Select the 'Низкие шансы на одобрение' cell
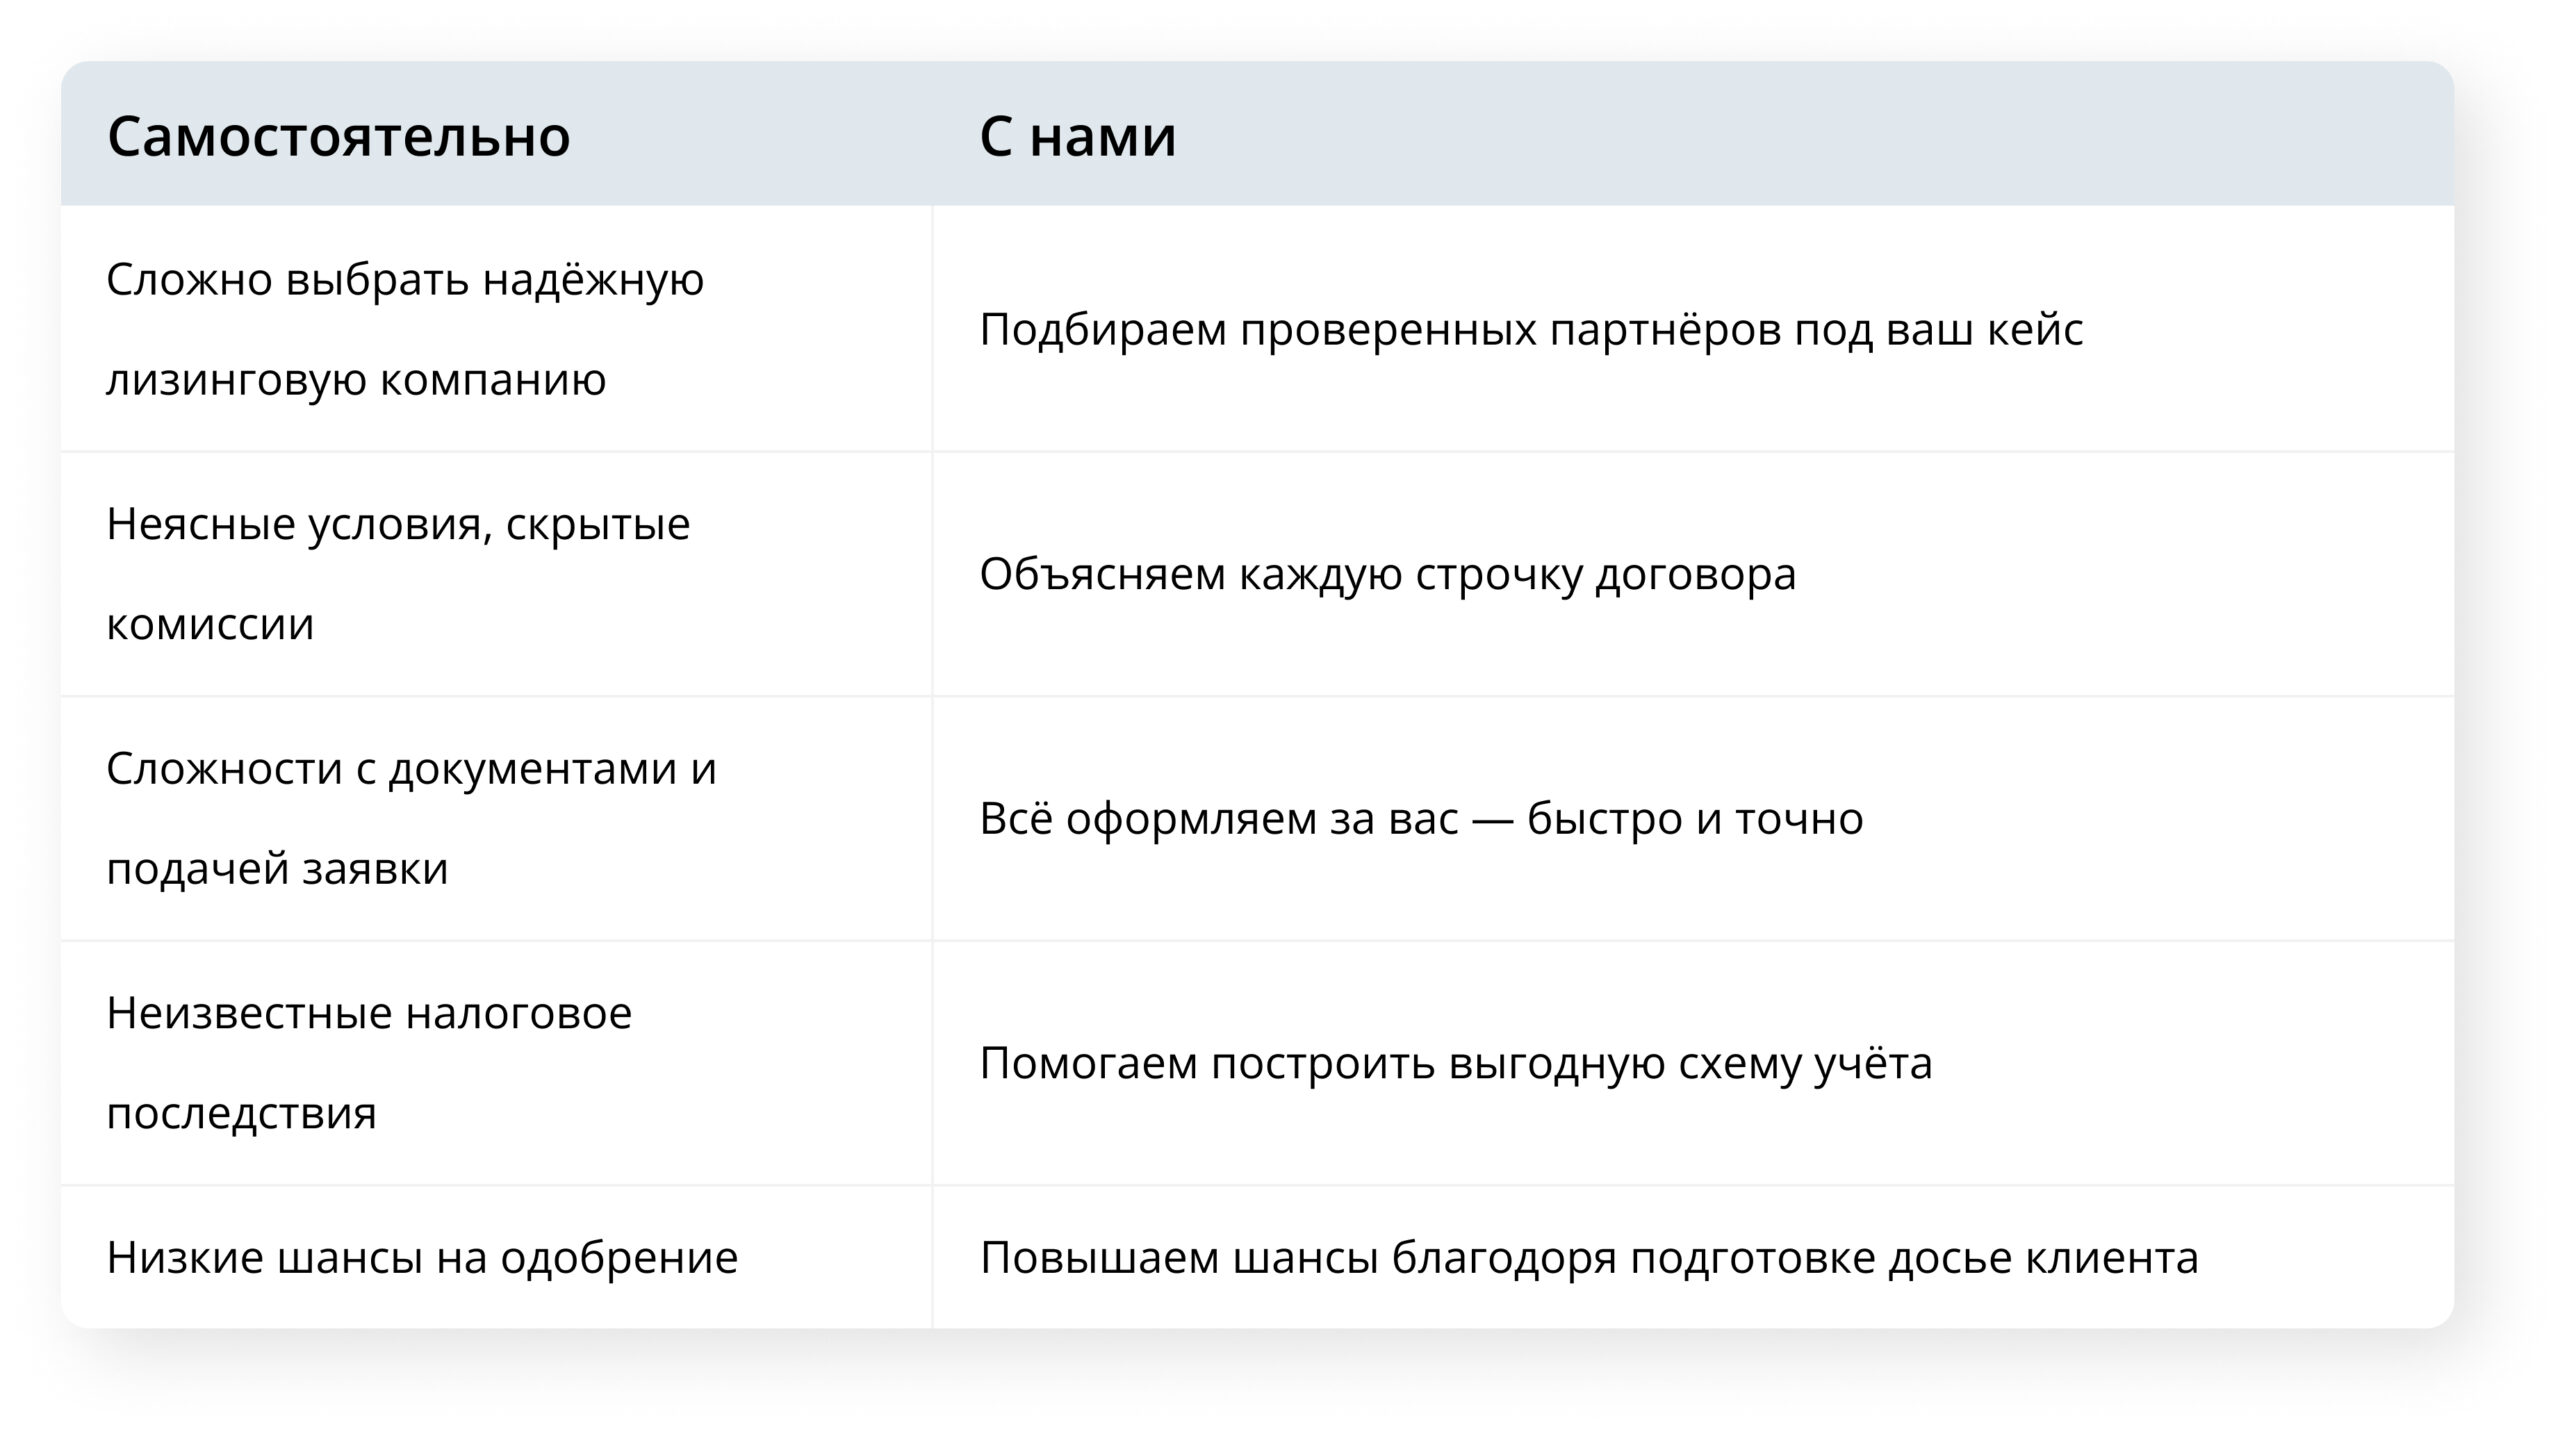The image size is (2560, 1434). pos(496,1257)
